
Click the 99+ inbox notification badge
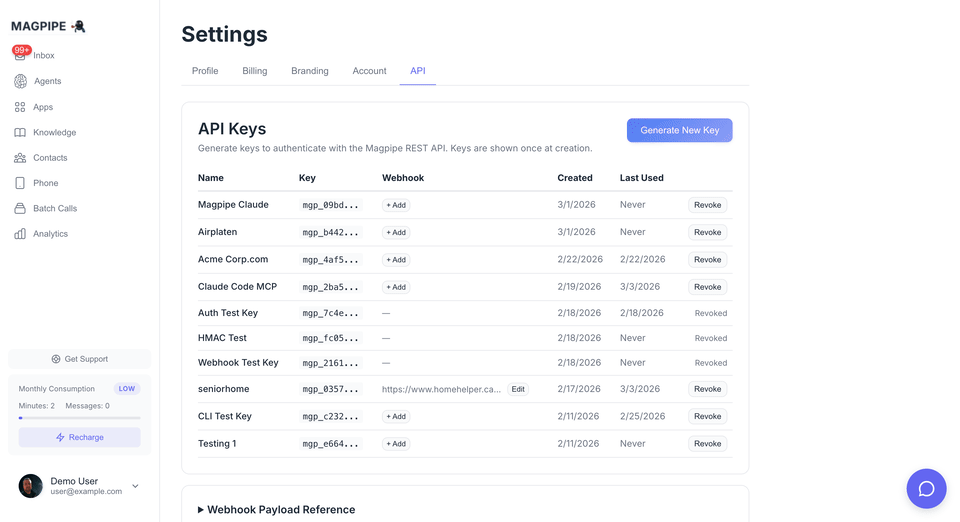[21, 50]
